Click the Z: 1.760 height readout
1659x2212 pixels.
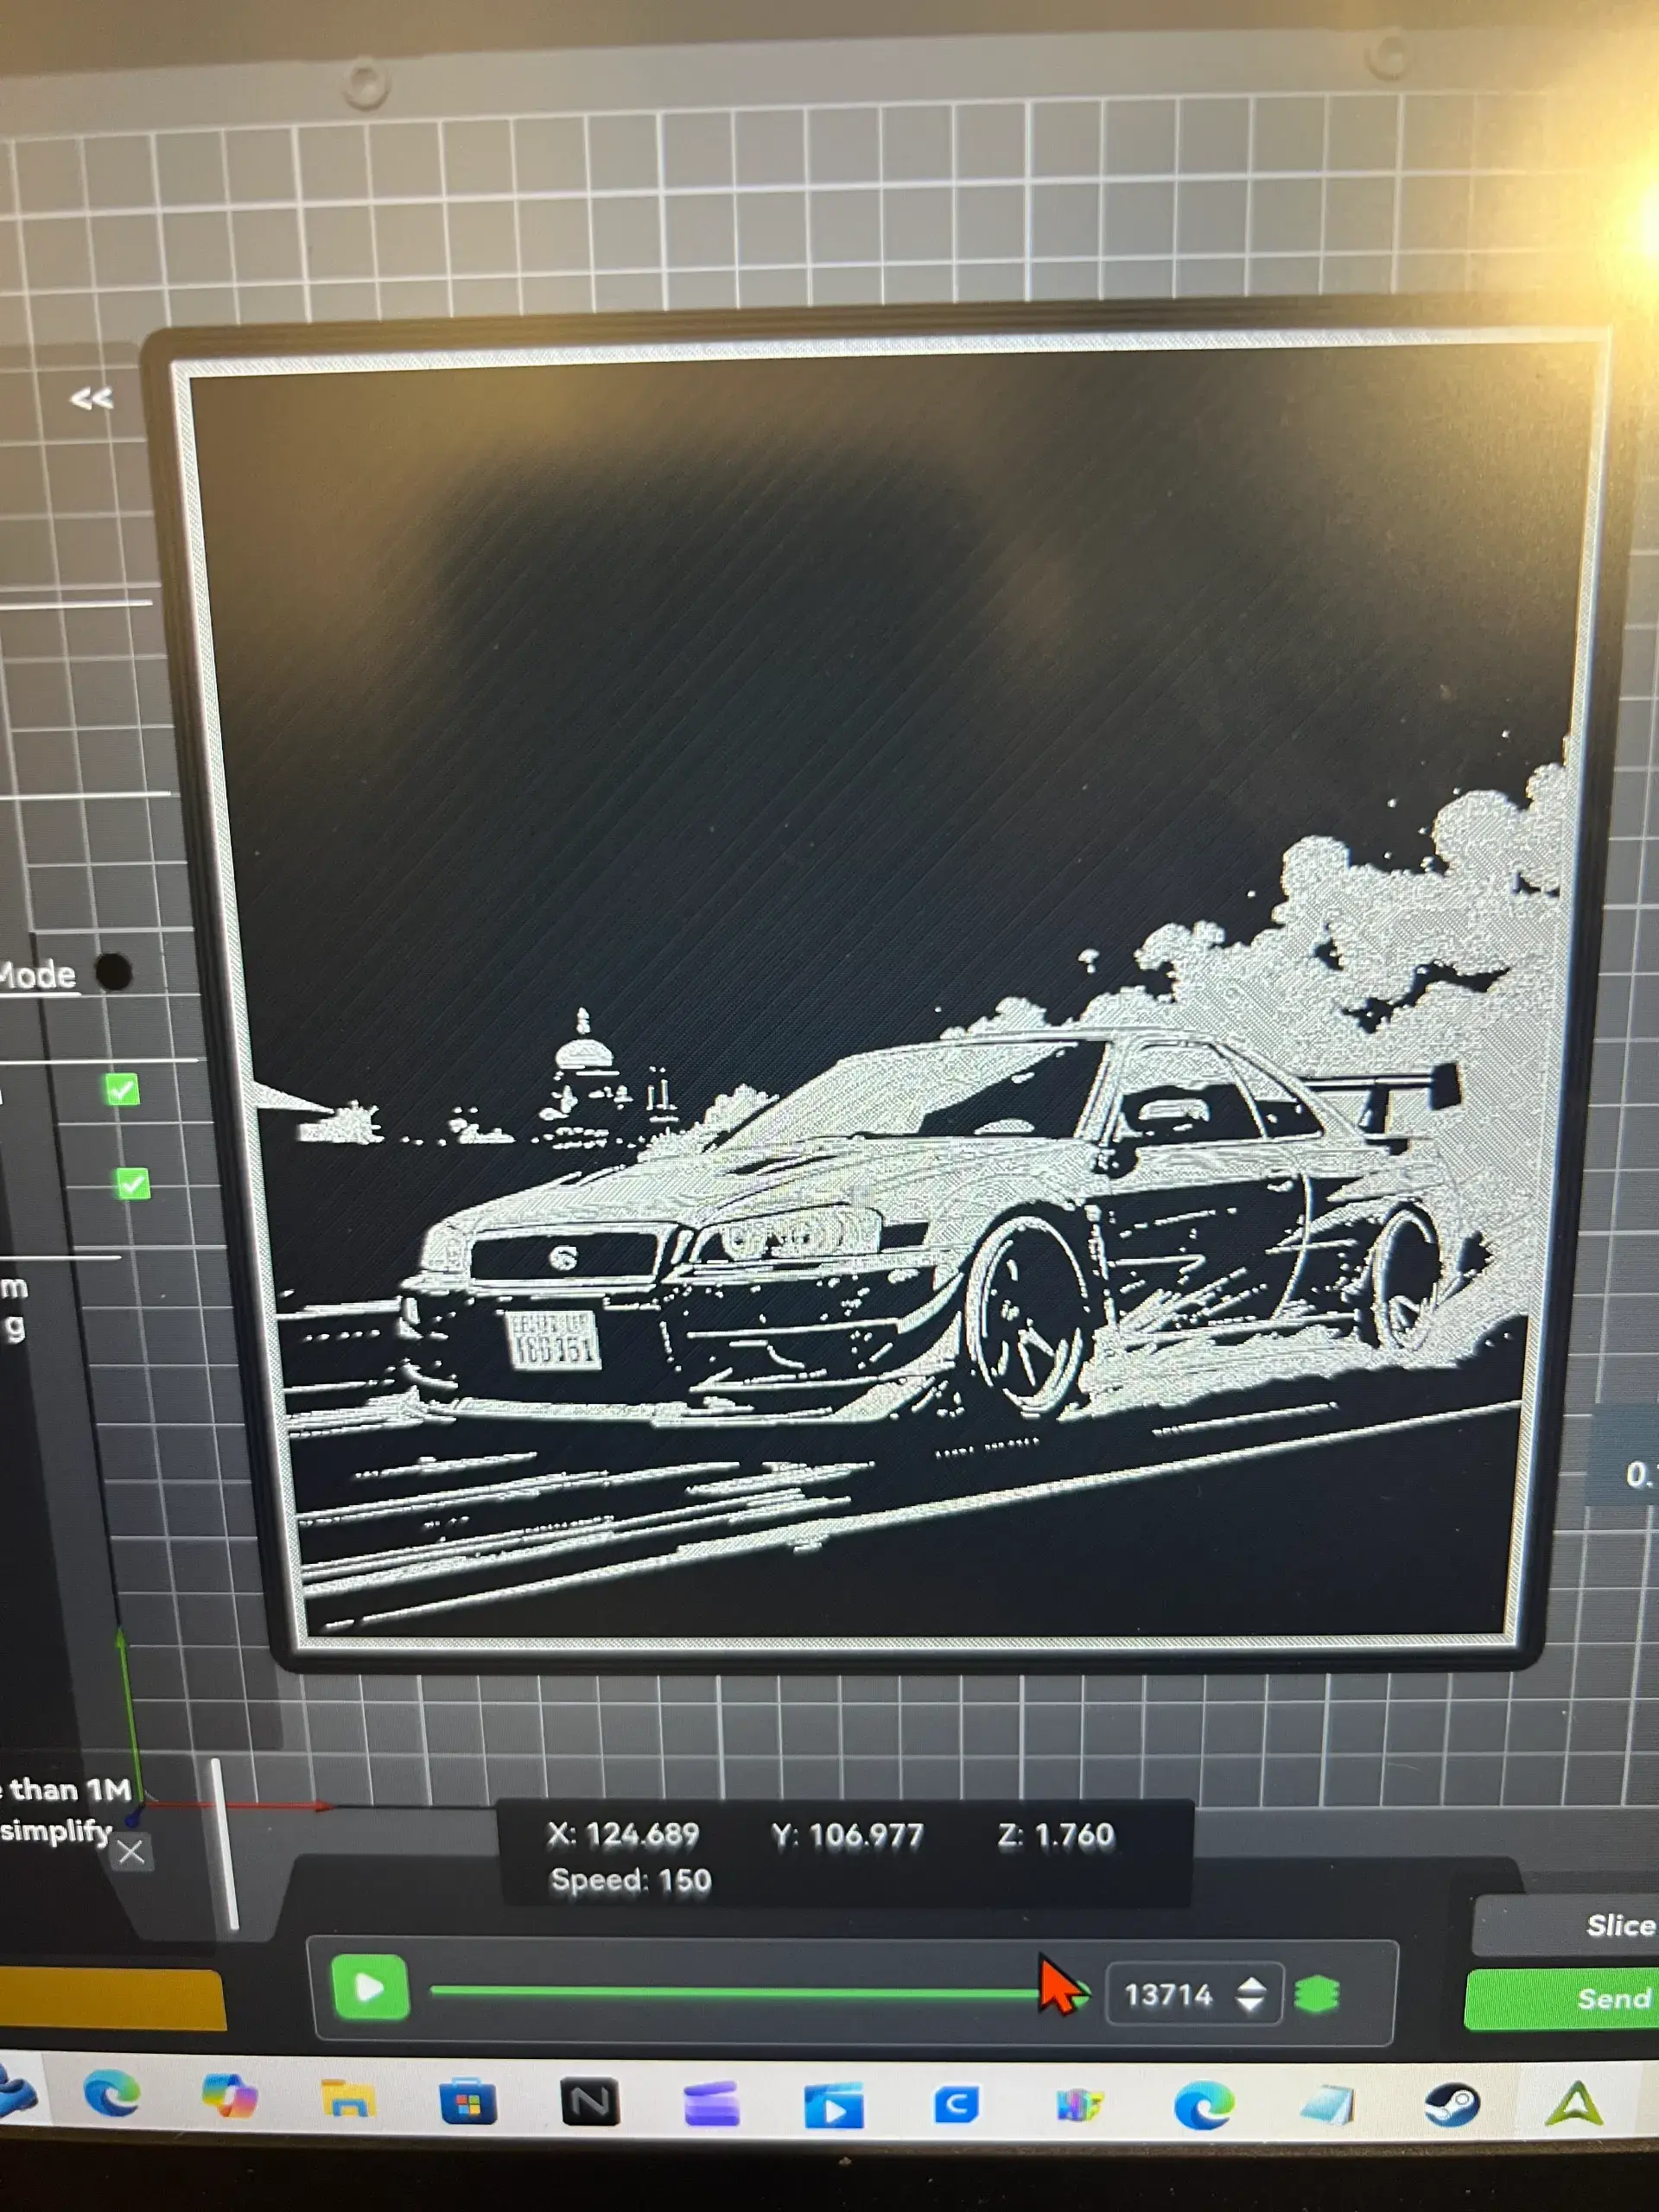[x=1056, y=1835]
